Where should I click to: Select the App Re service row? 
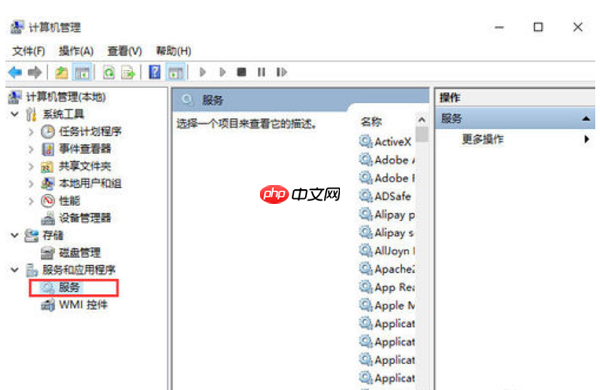386,287
